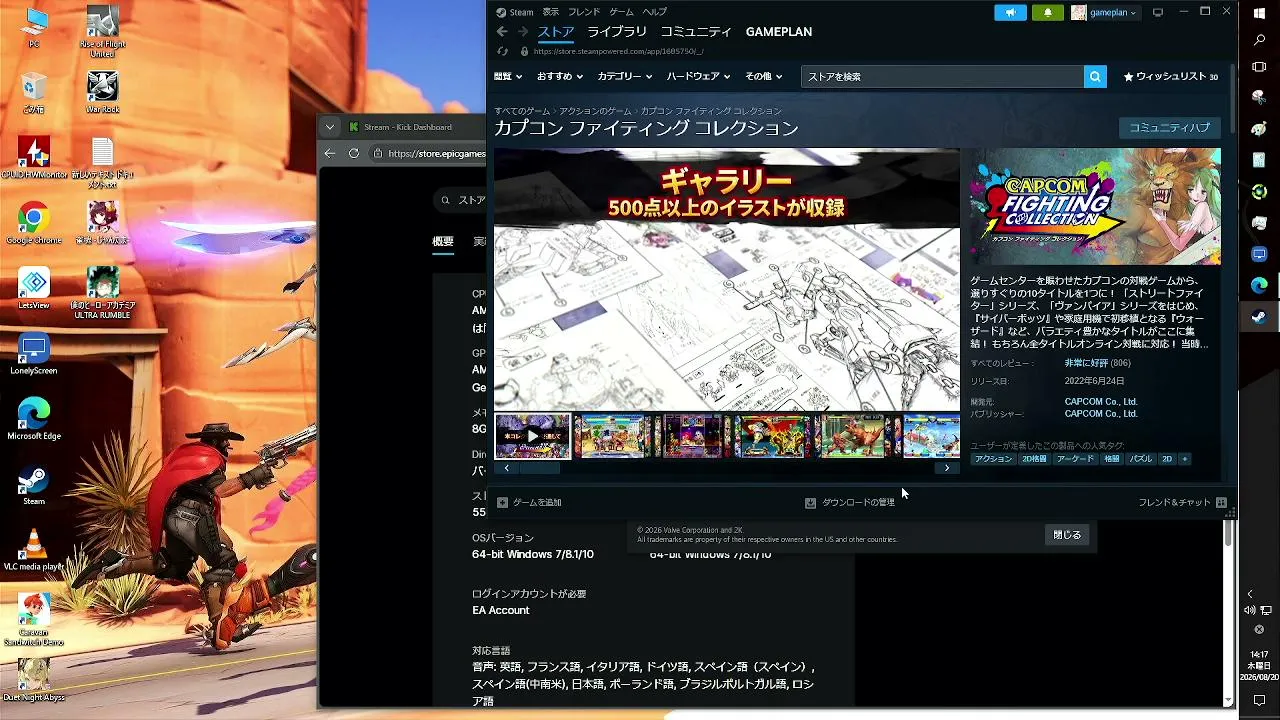Click the 閉じる button on the copyright notice
The width and height of the screenshot is (1280, 720).
pyautogui.click(x=1067, y=535)
